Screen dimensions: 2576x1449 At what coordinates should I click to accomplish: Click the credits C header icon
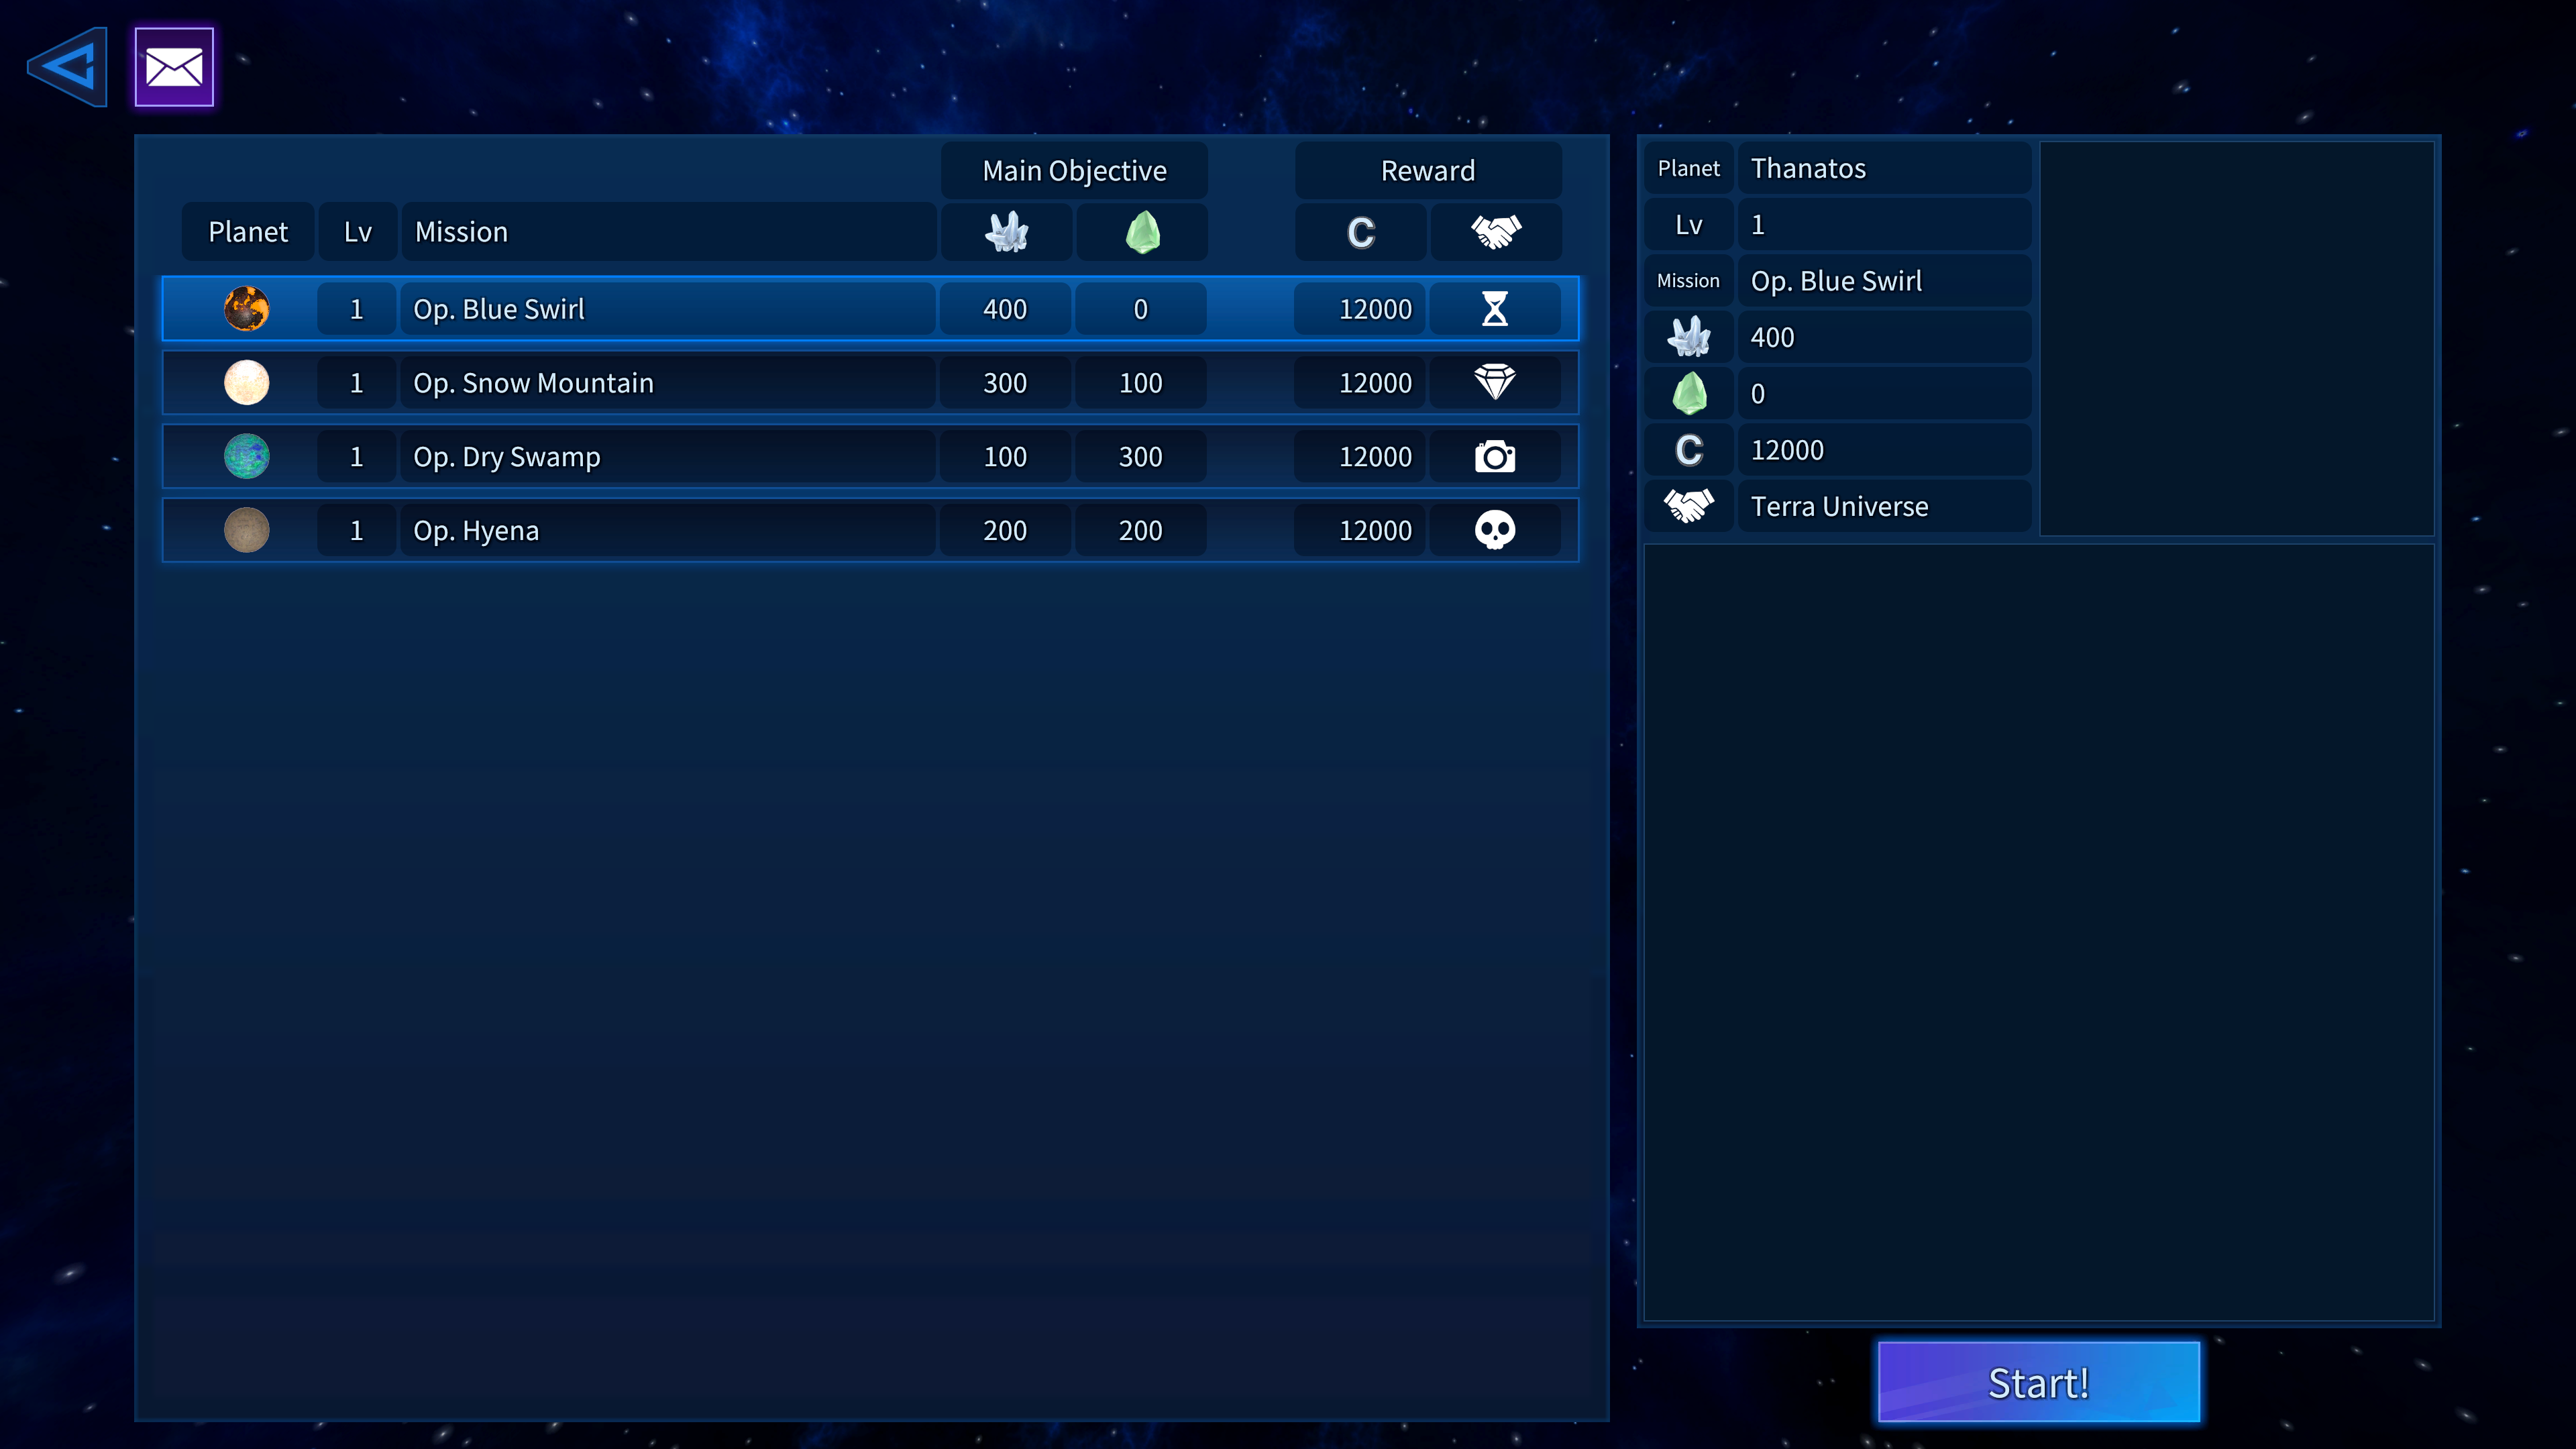pyautogui.click(x=1360, y=232)
